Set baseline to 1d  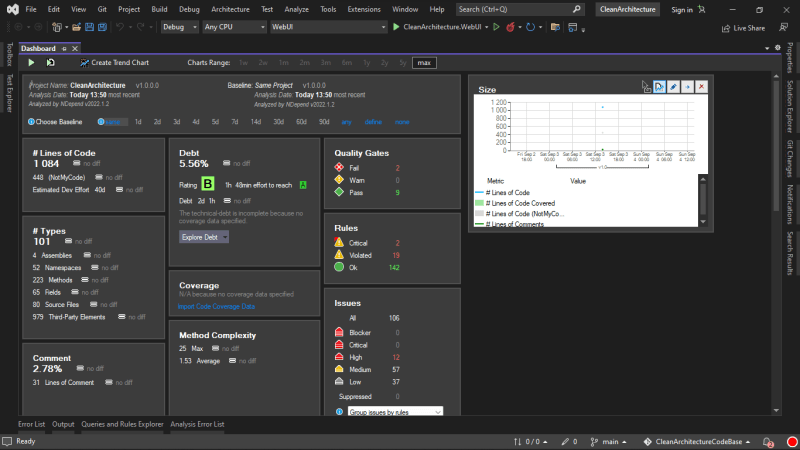(x=138, y=122)
